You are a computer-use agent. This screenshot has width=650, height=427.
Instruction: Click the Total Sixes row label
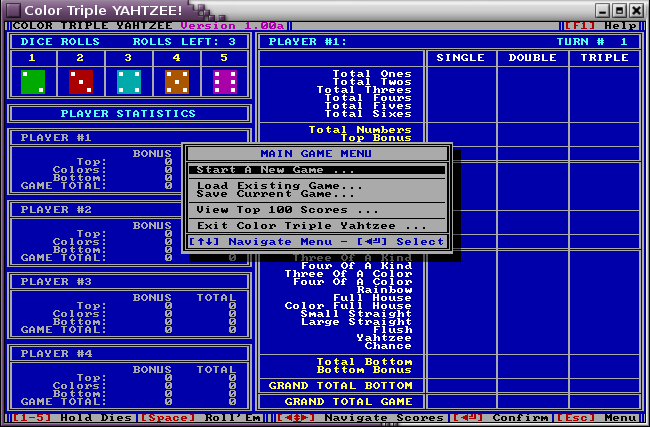tap(368, 114)
